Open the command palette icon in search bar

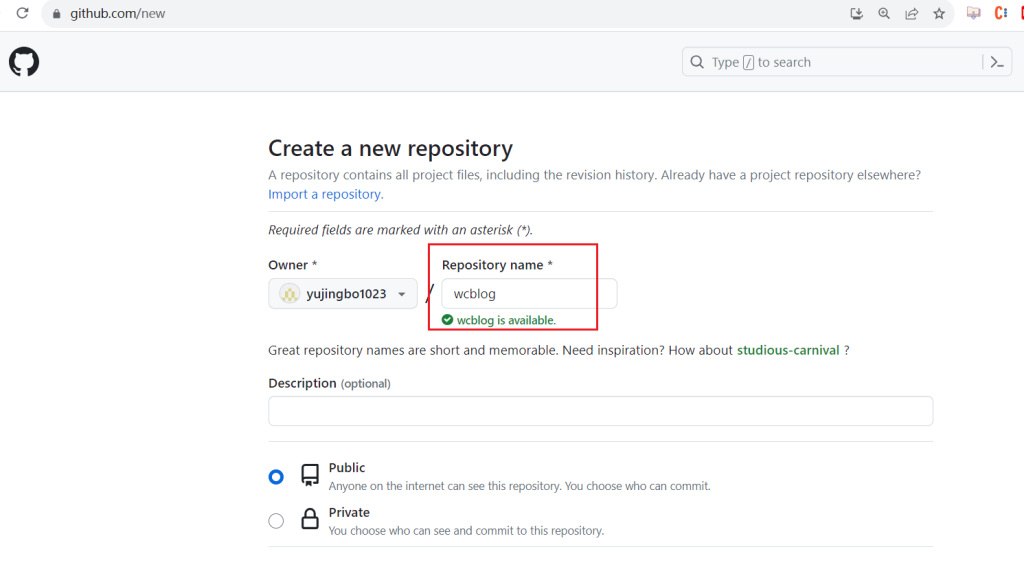[x=997, y=62]
